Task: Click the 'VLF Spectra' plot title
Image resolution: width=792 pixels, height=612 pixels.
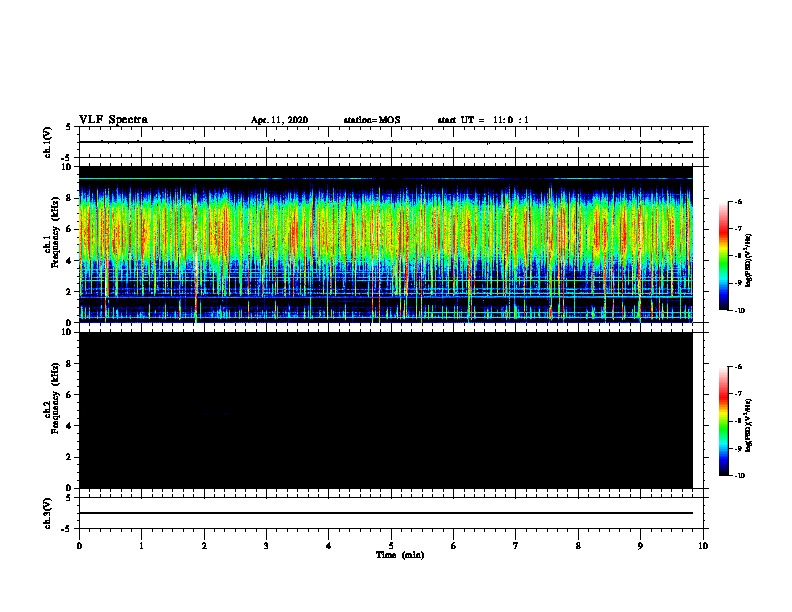Action: 113,120
